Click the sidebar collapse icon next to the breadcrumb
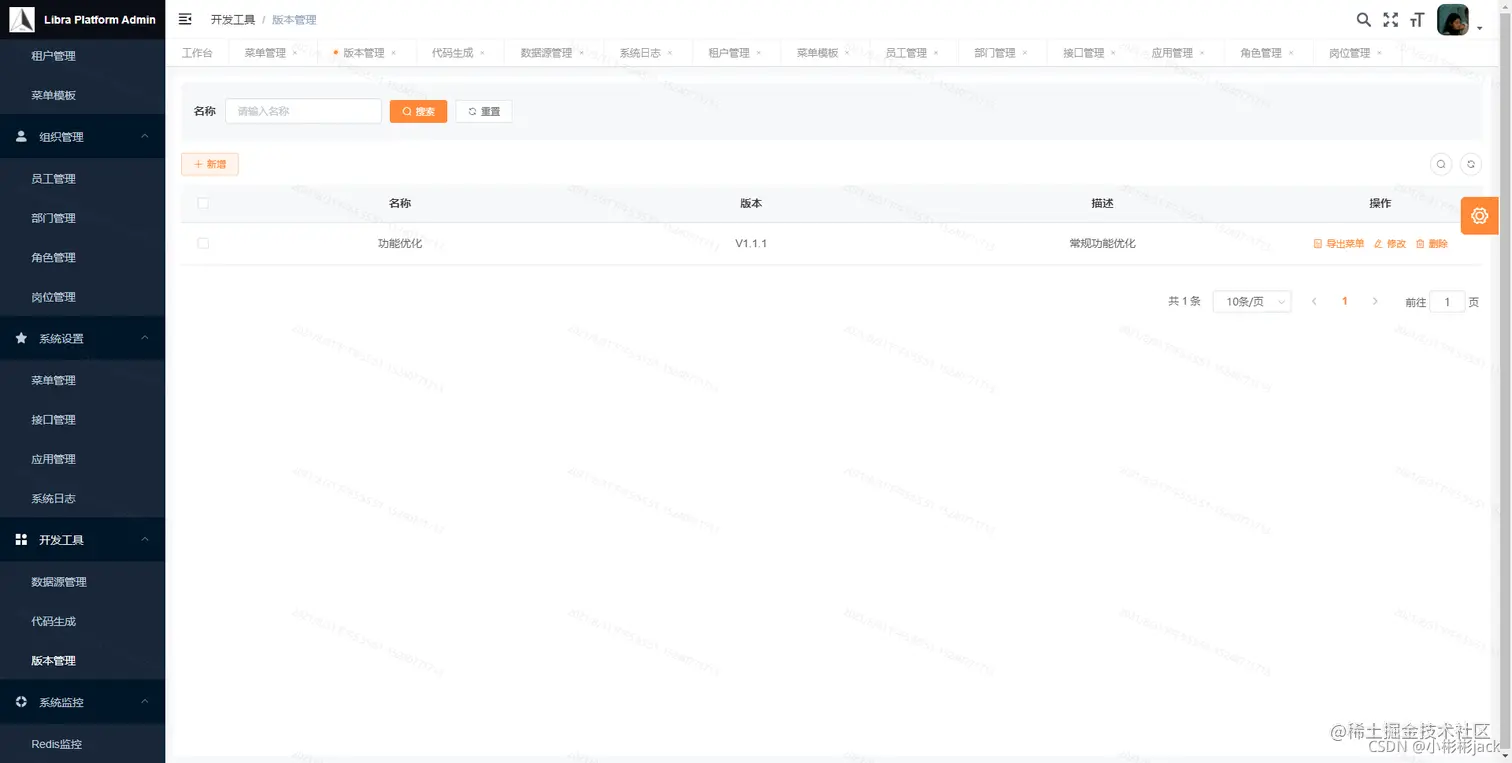1512x763 pixels. point(184,18)
